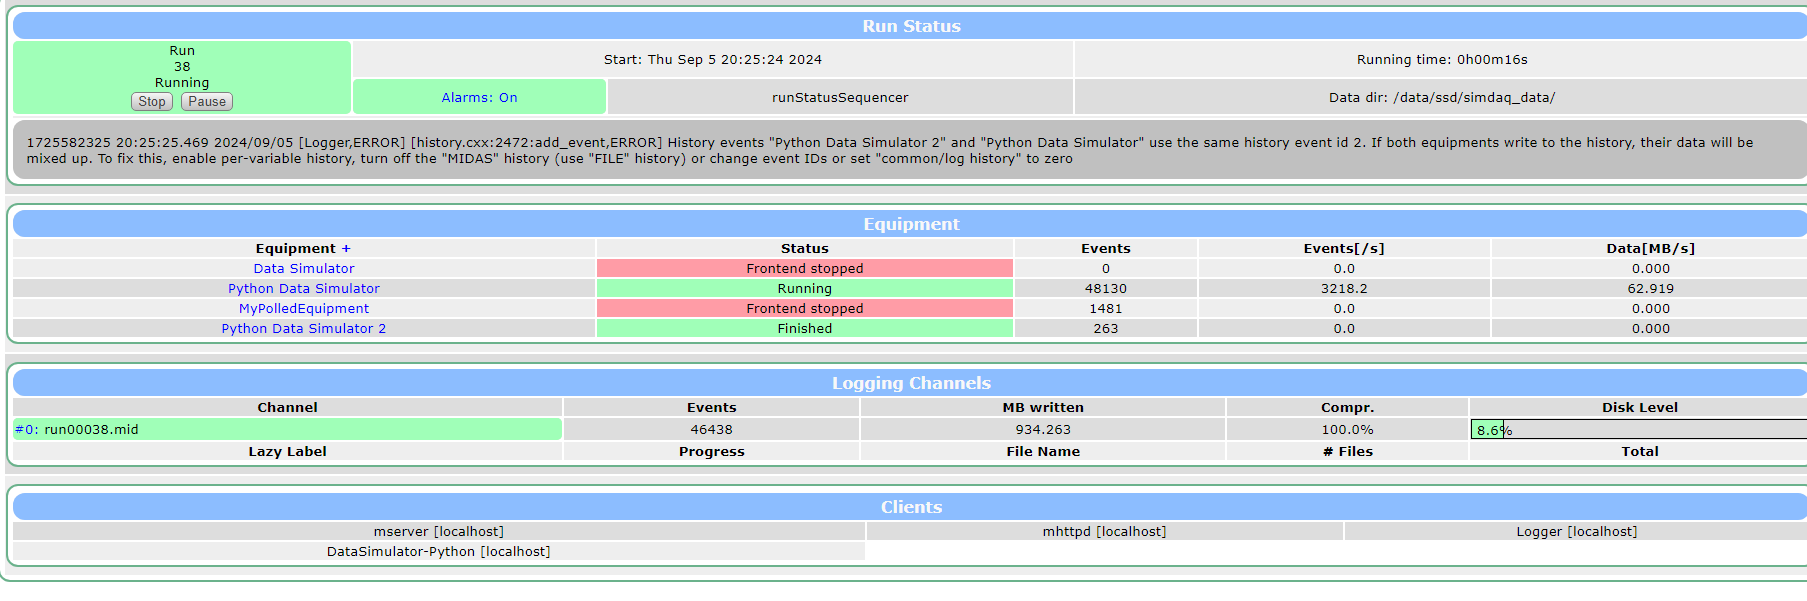The width and height of the screenshot is (1807, 601).
Task: Click the 46438 logged events value
Action: click(711, 429)
